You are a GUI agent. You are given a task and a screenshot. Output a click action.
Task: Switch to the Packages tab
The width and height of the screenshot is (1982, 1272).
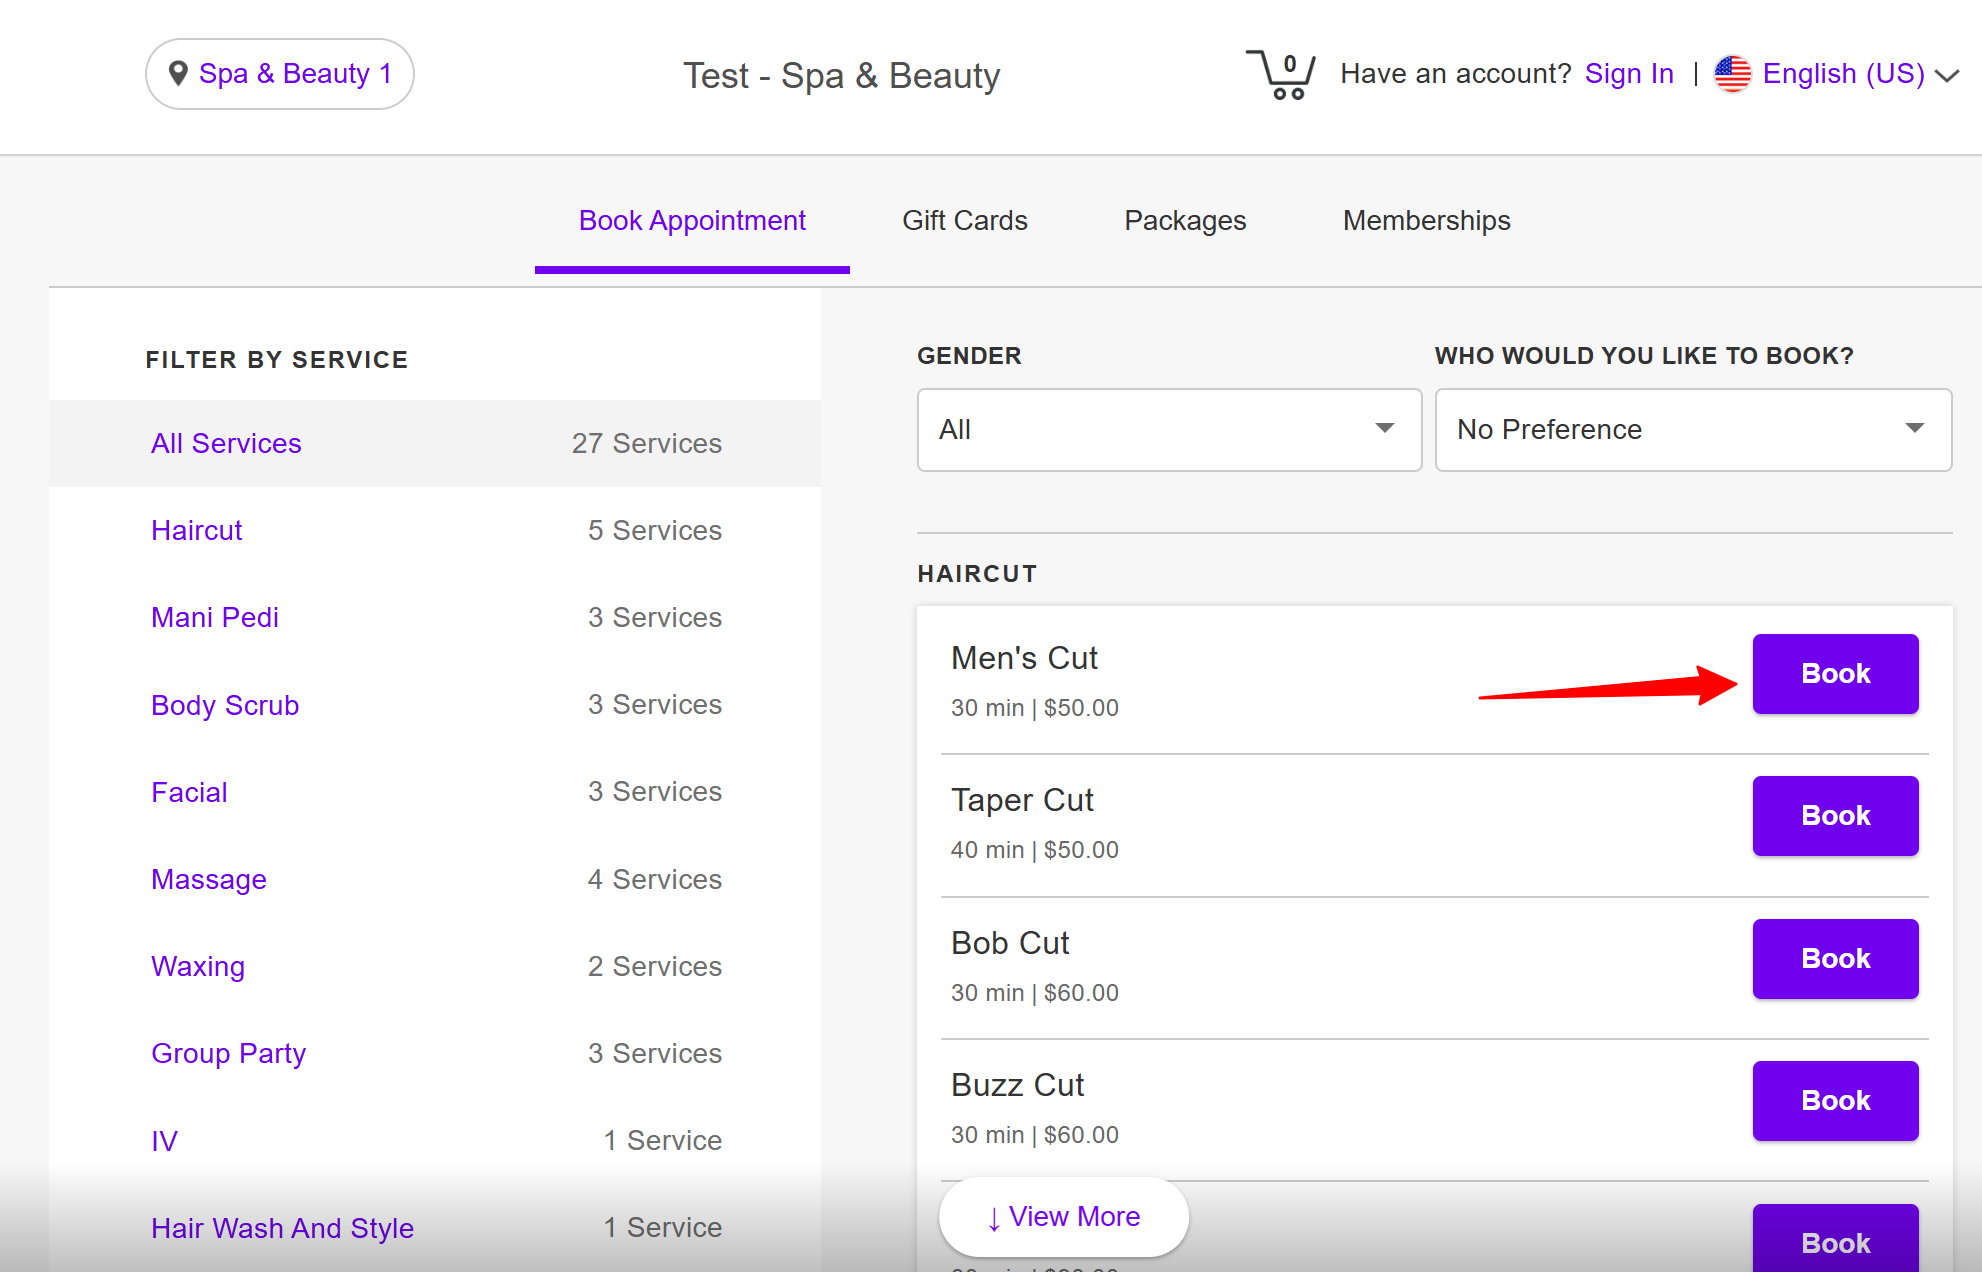pyautogui.click(x=1185, y=221)
